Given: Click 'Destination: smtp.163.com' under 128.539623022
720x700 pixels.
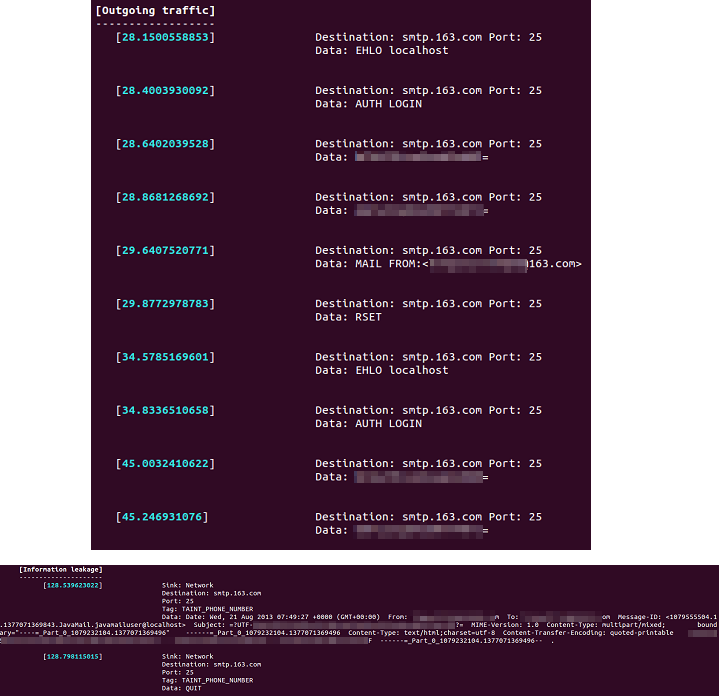Looking at the screenshot, I should pos(211,593).
